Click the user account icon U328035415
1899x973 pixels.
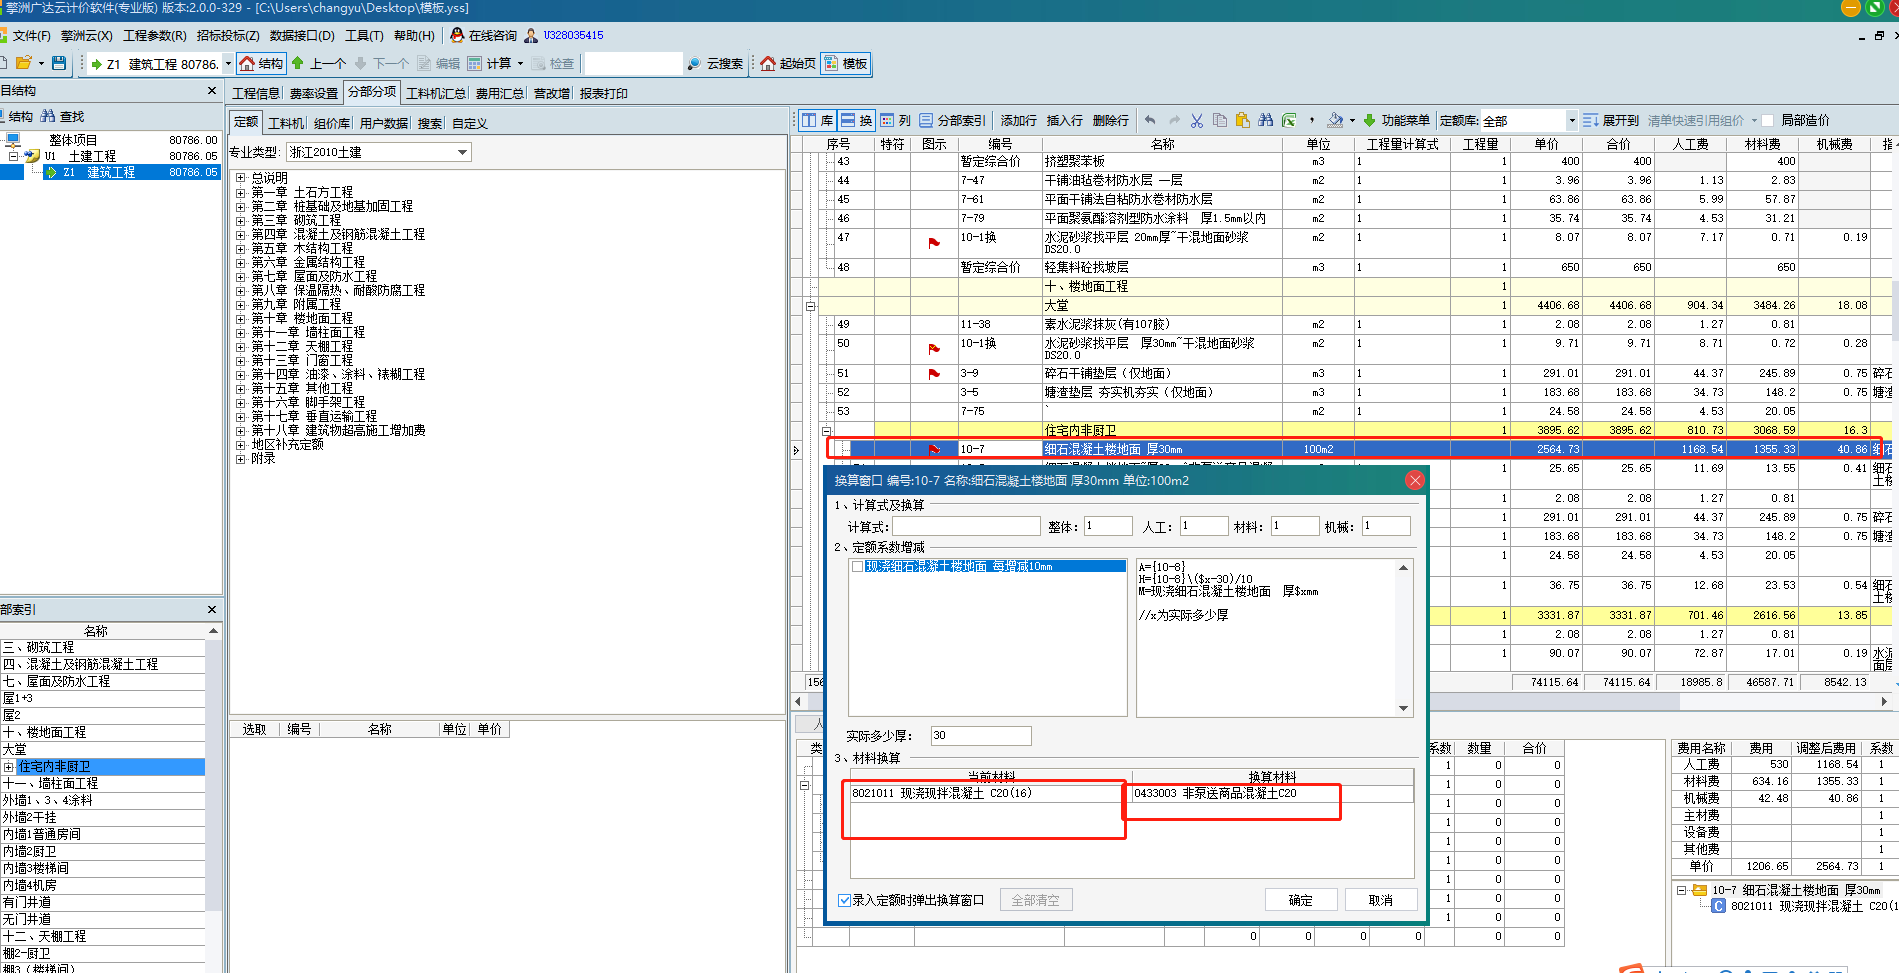point(532,35)
